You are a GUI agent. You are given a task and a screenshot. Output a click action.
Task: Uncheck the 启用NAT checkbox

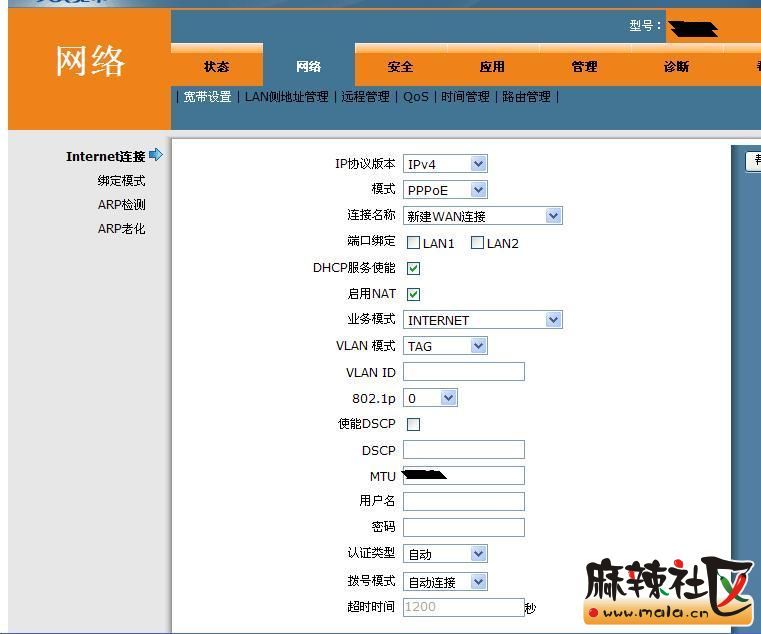click(413, 294)
